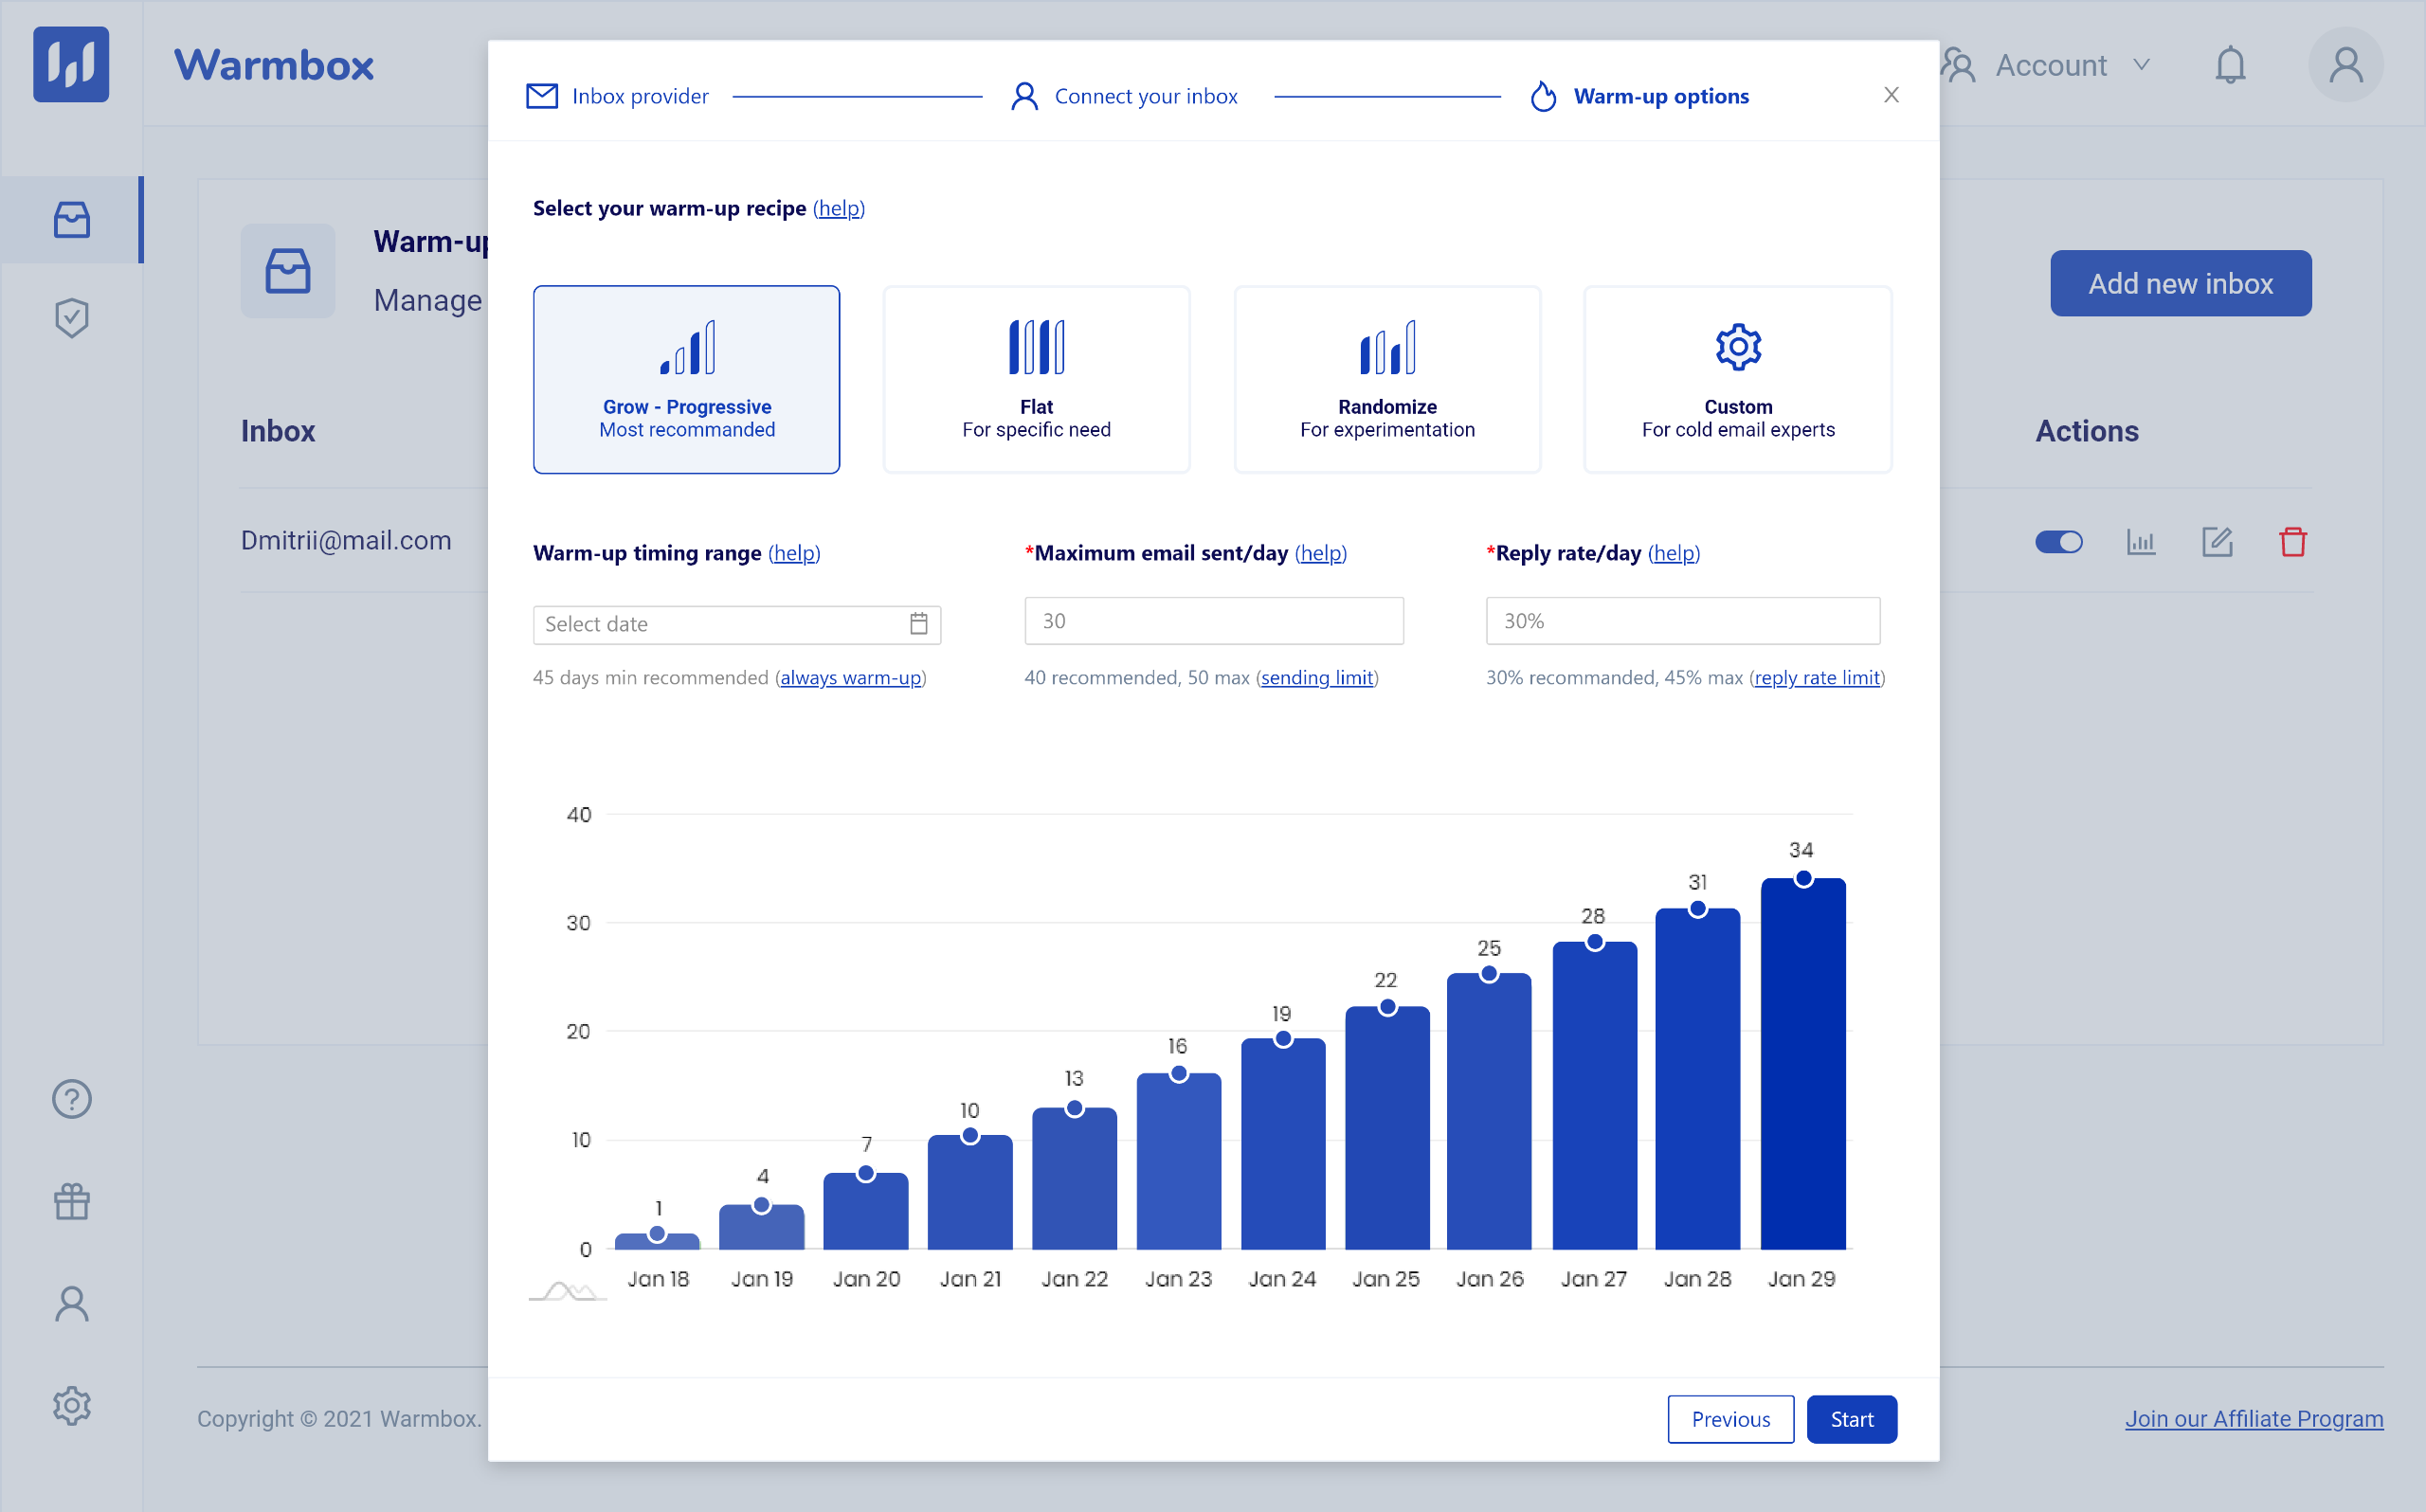Open the warm-up recipe help documentation
This screenshot has height=1512, width=2426.
coord(838,207)
